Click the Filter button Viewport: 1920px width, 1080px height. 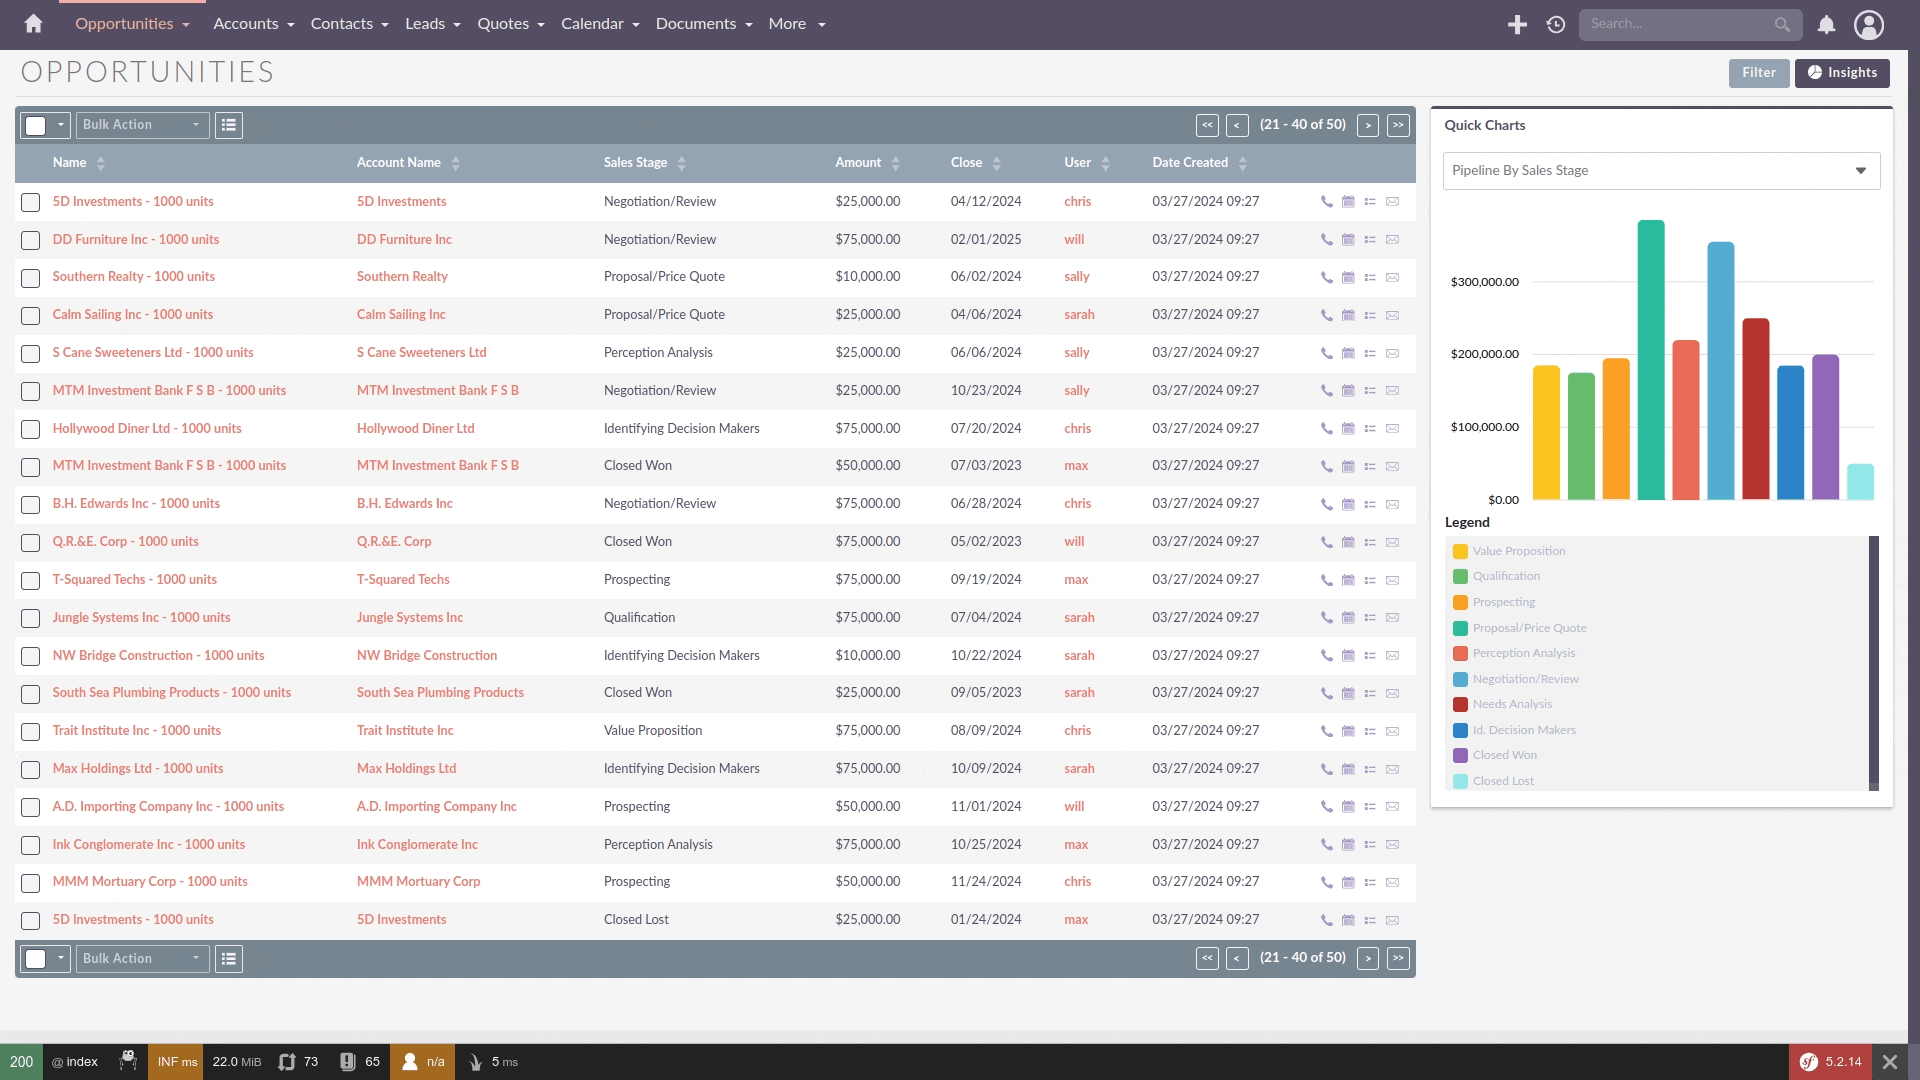coord(1758,73)
